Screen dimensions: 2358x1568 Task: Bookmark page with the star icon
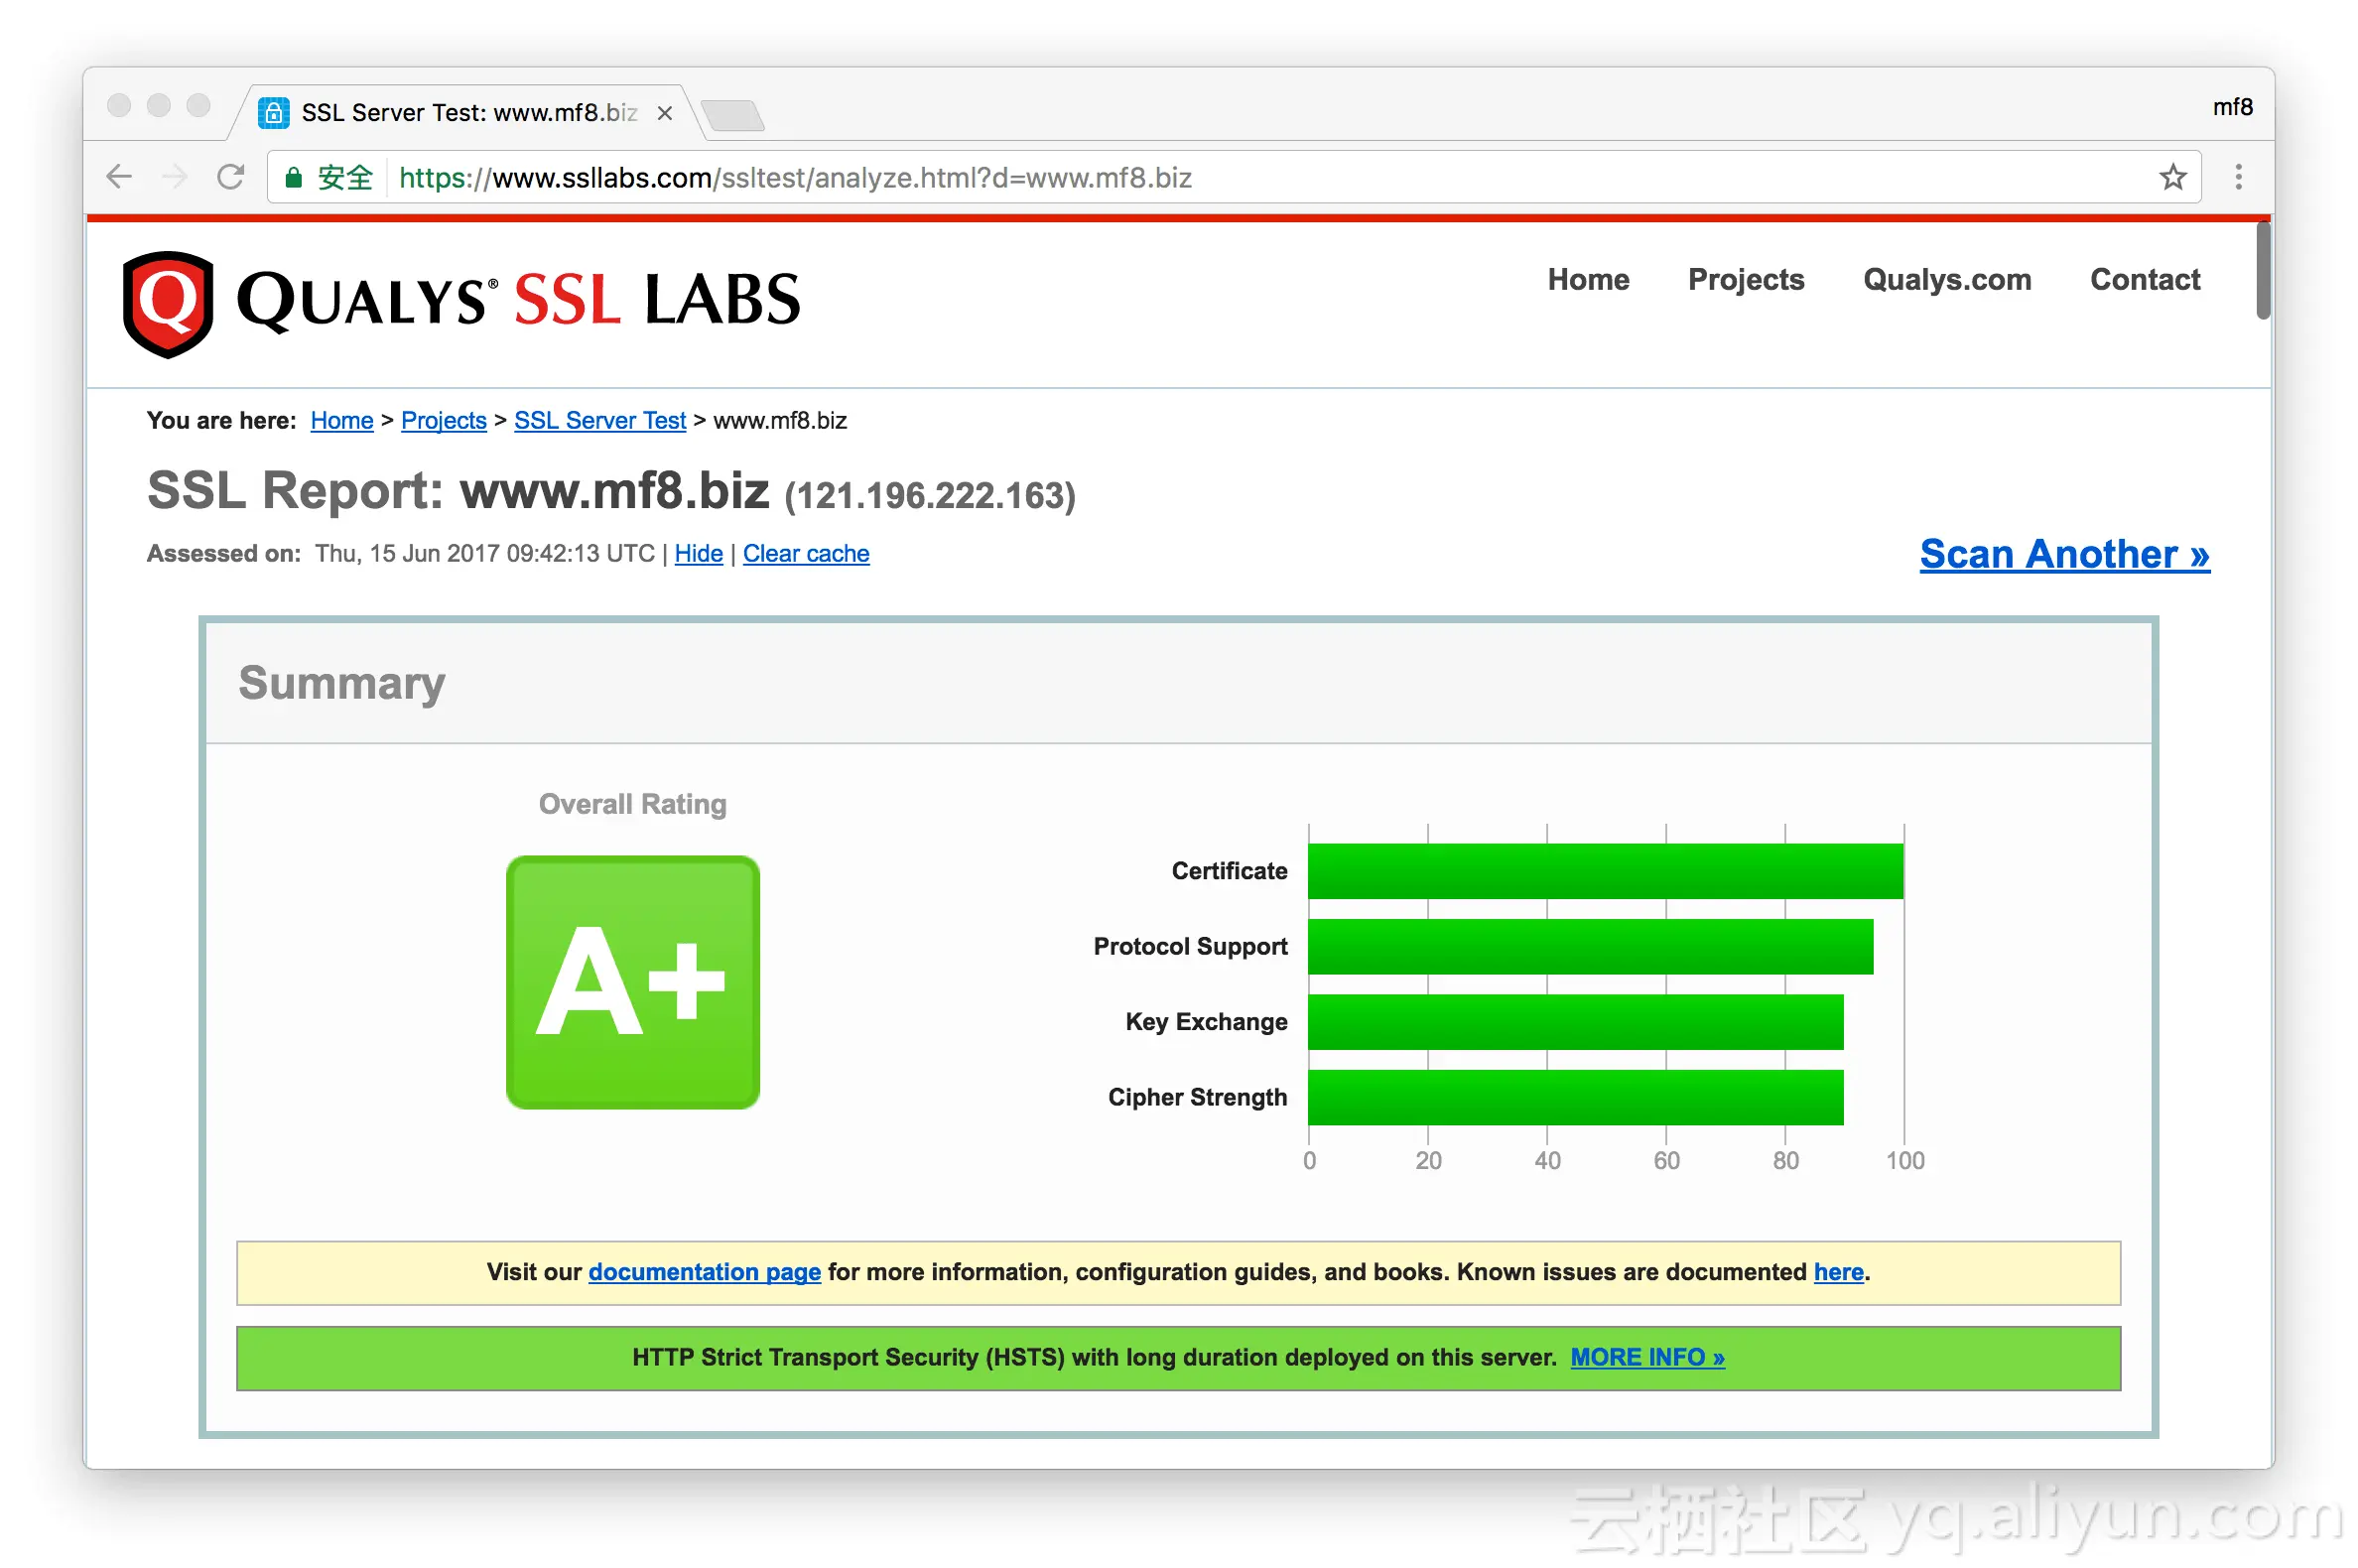tap(2172, 177)
